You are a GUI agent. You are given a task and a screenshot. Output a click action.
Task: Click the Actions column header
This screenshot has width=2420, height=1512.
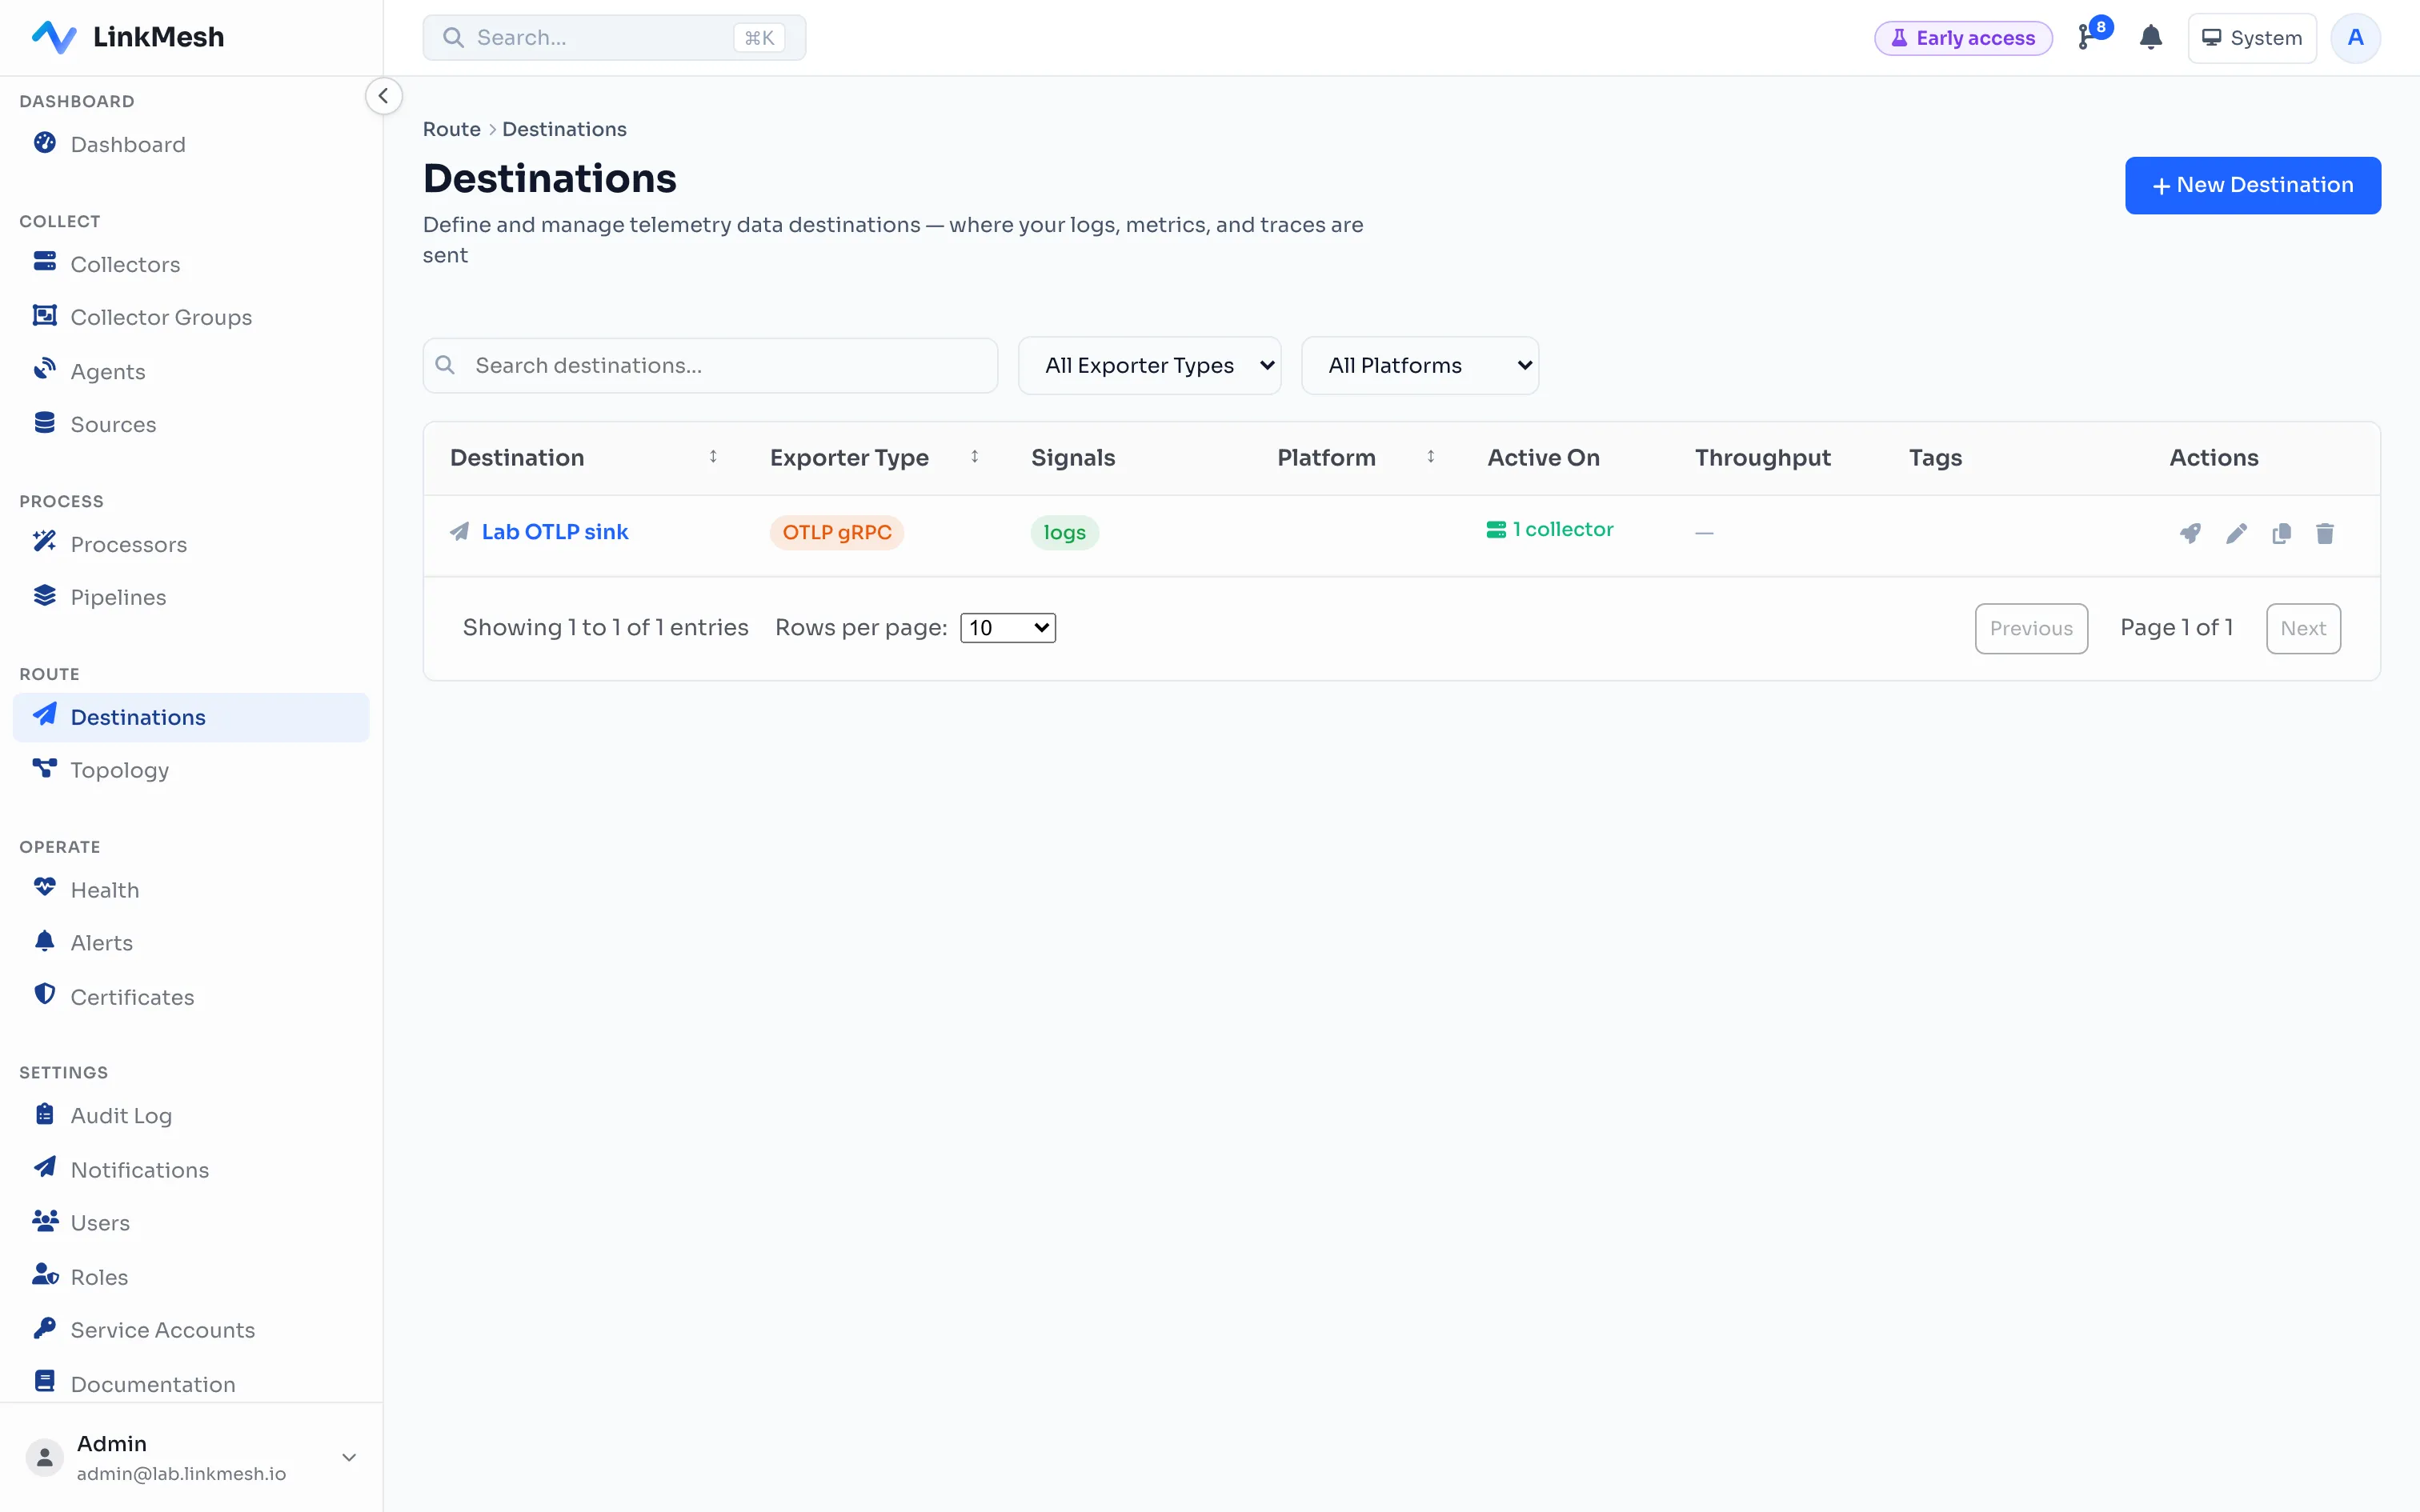[x=2213, y=457]
